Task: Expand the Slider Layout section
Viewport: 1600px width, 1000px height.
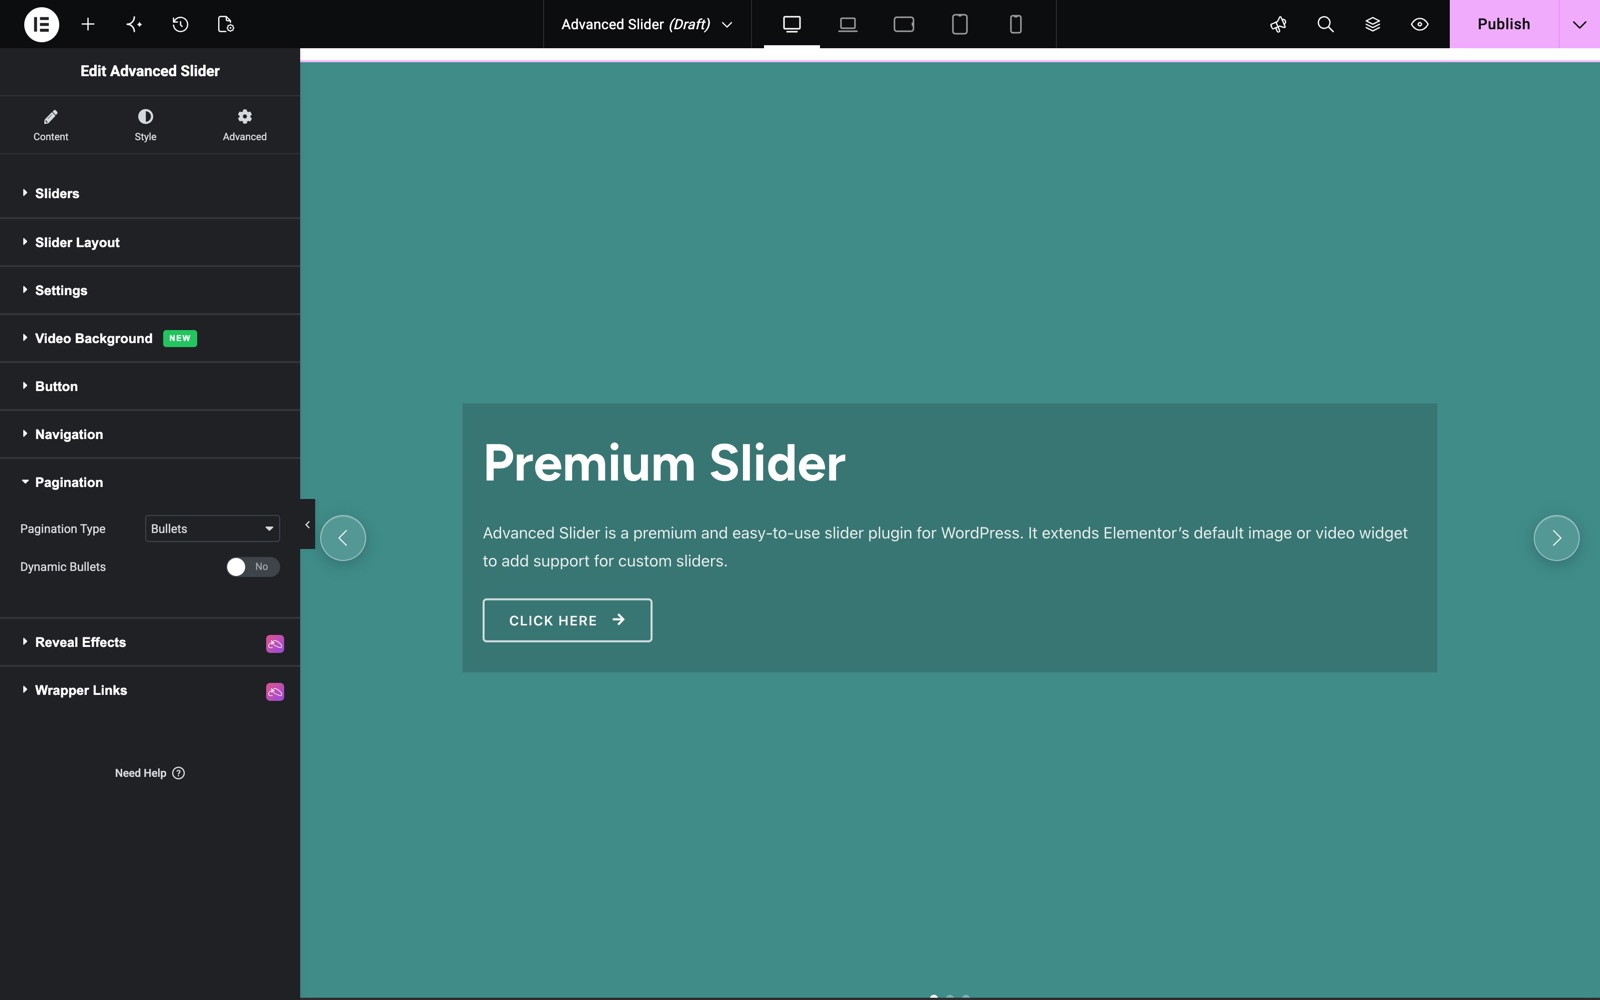Action: pyautogui.click(x=150, y=242)
